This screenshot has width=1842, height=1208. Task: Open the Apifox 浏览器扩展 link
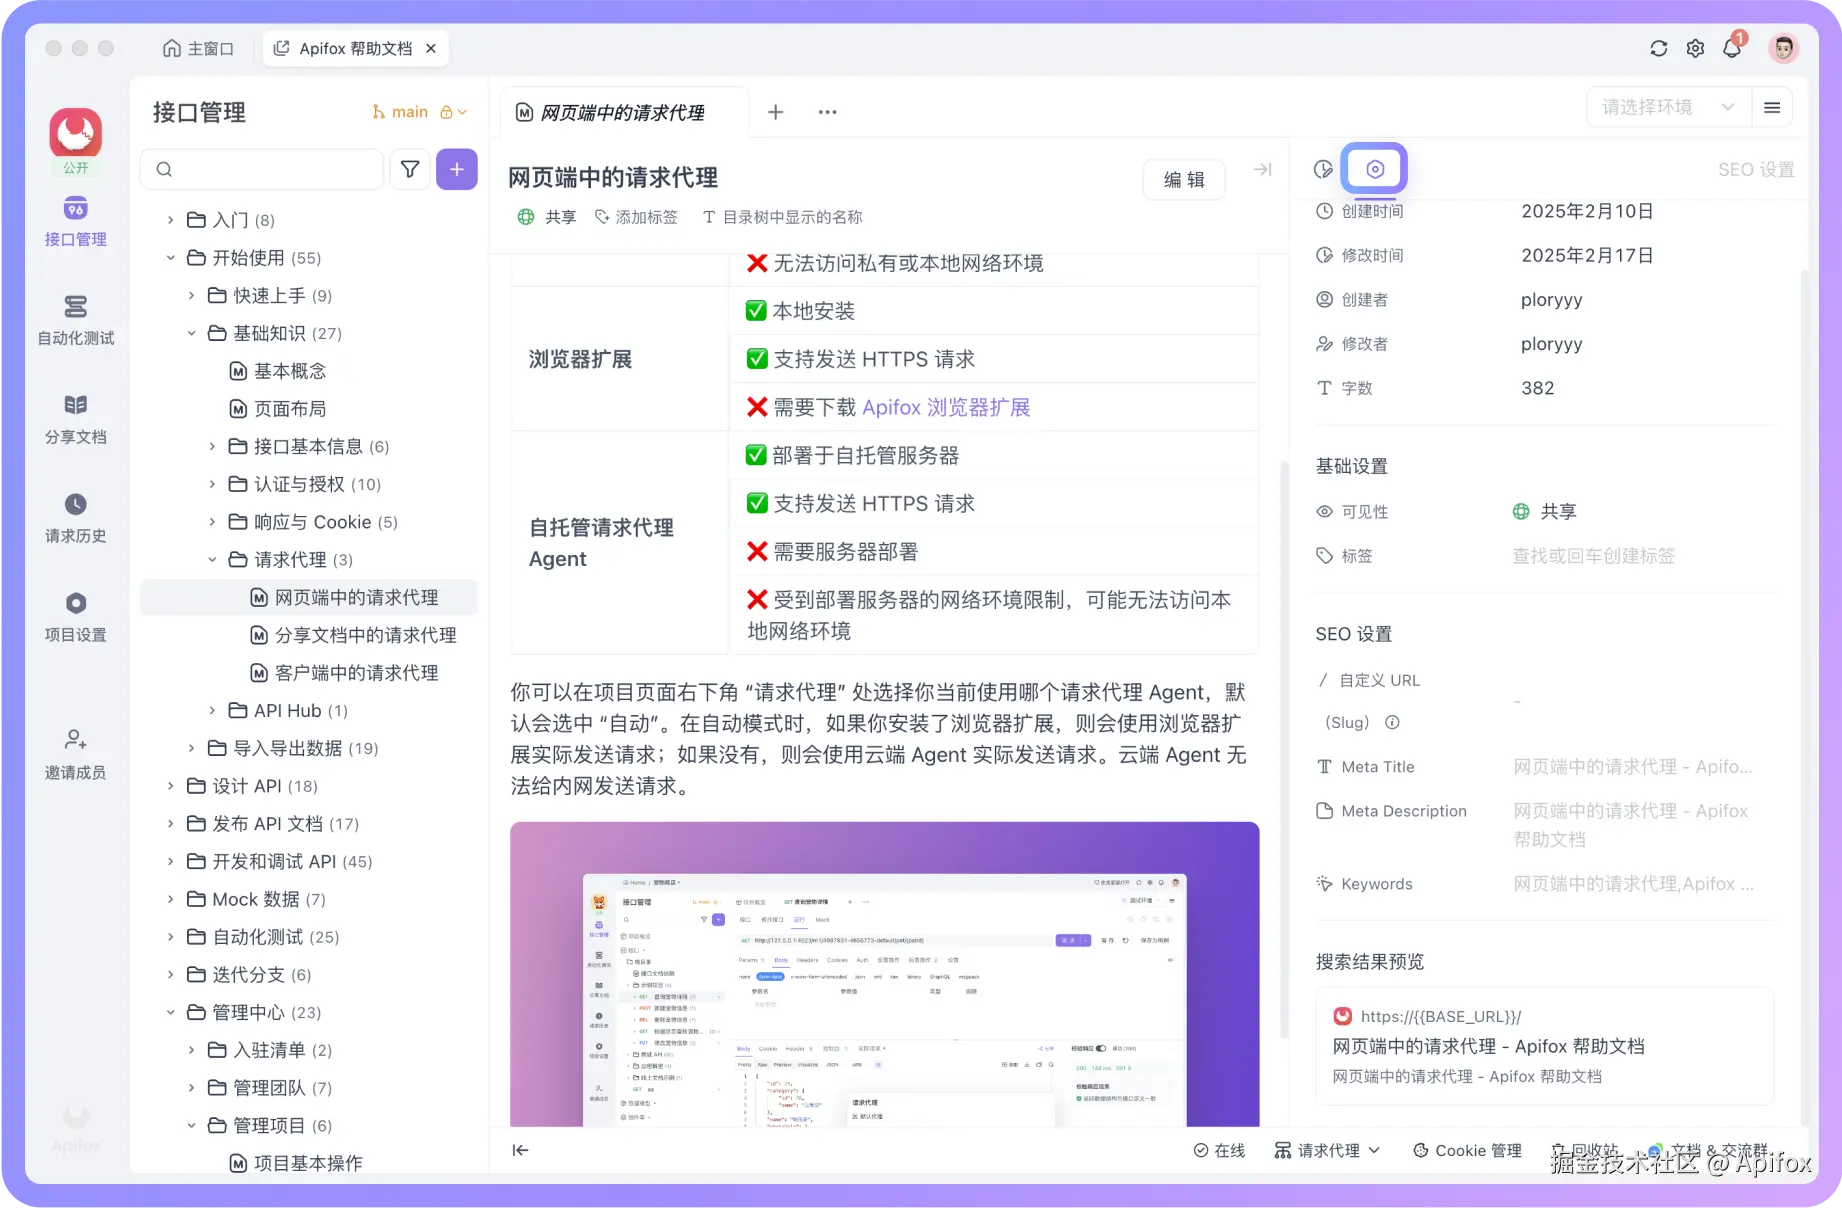coord(946,407)
